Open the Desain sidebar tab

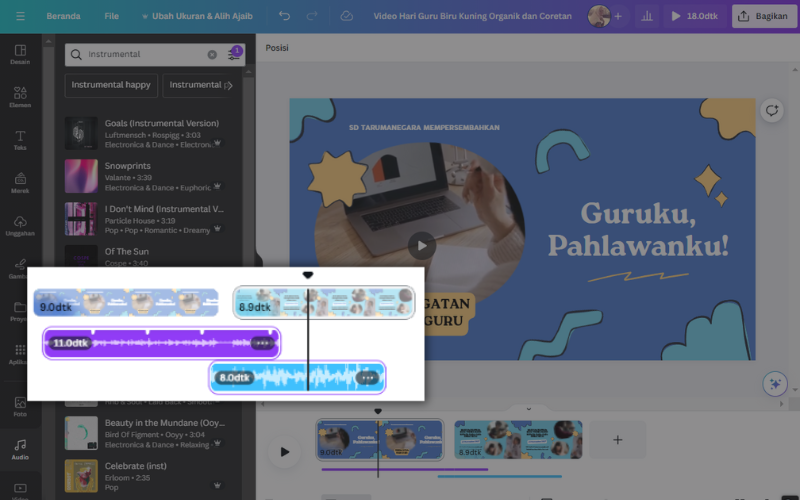point(20,55)
